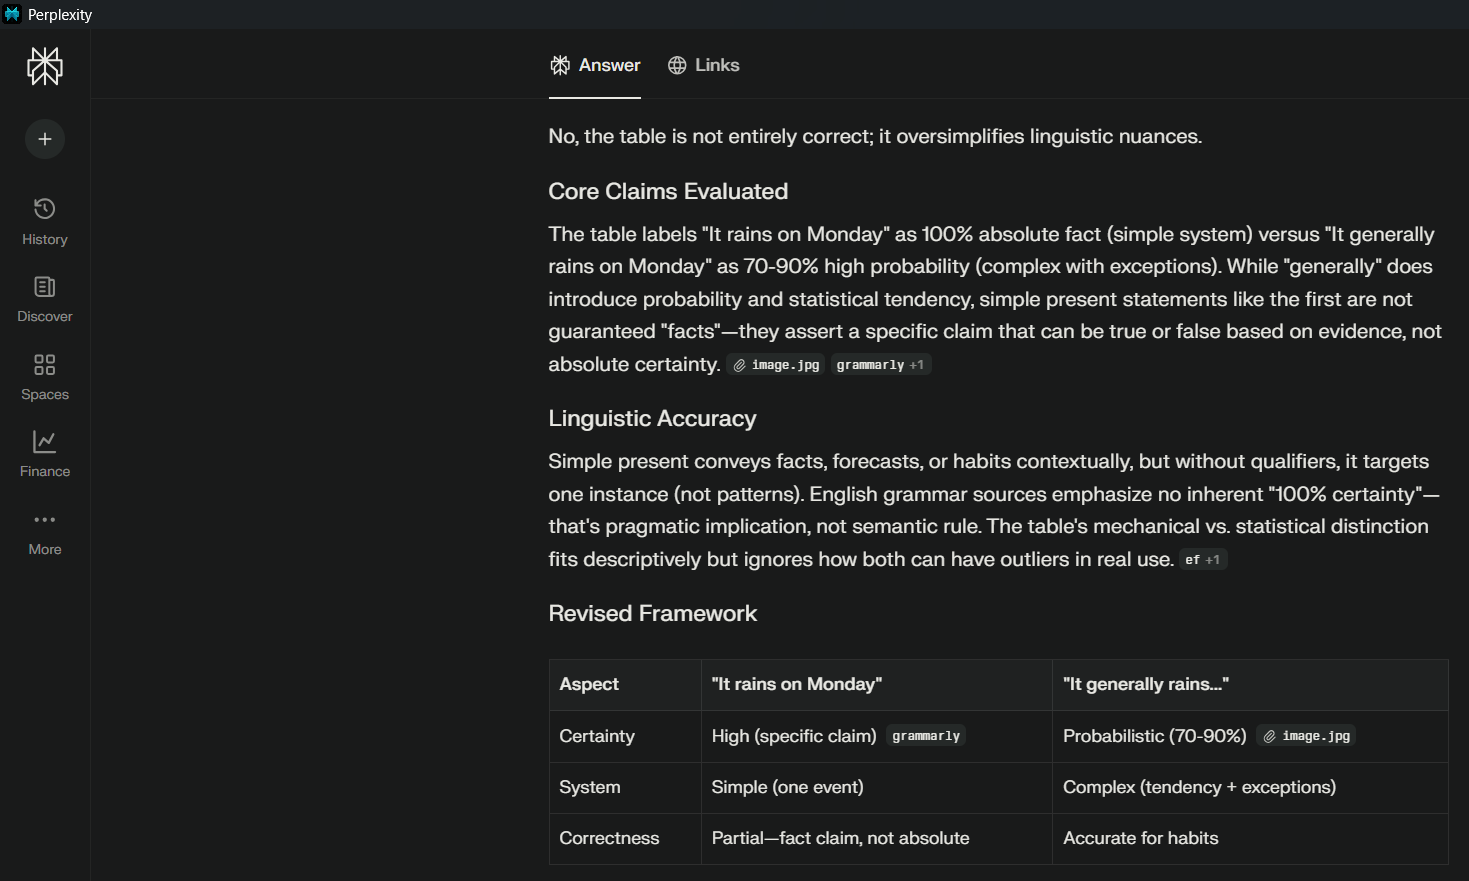Click the Aspect table column header
Screen dimensions: 1469x881
589,684
